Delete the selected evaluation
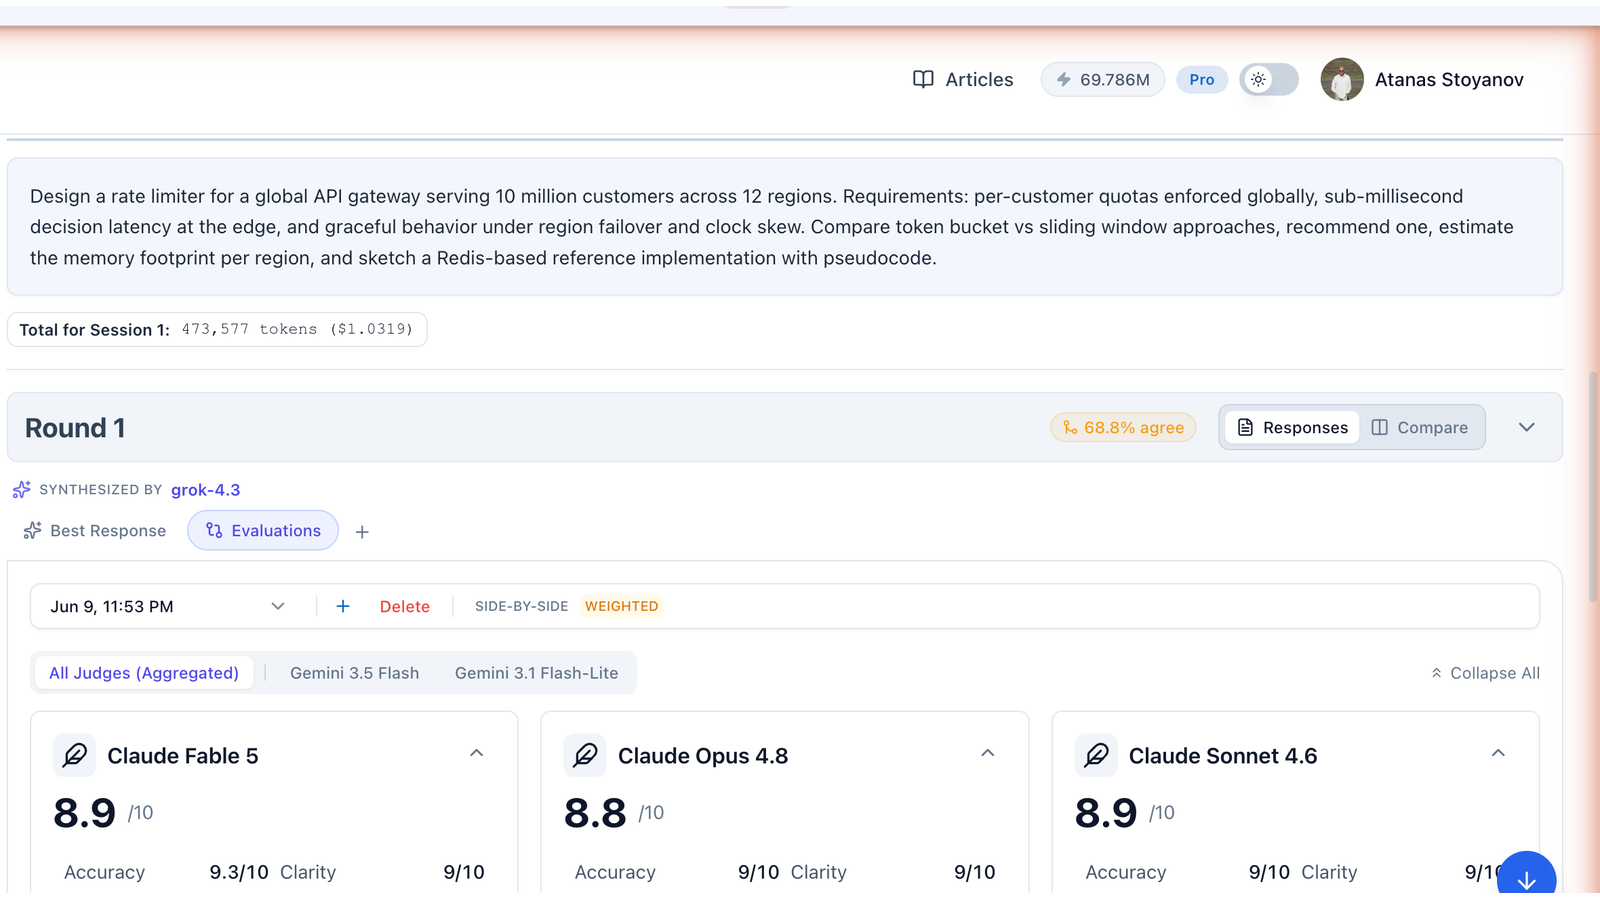1600x900 pixels. [405, 606]
